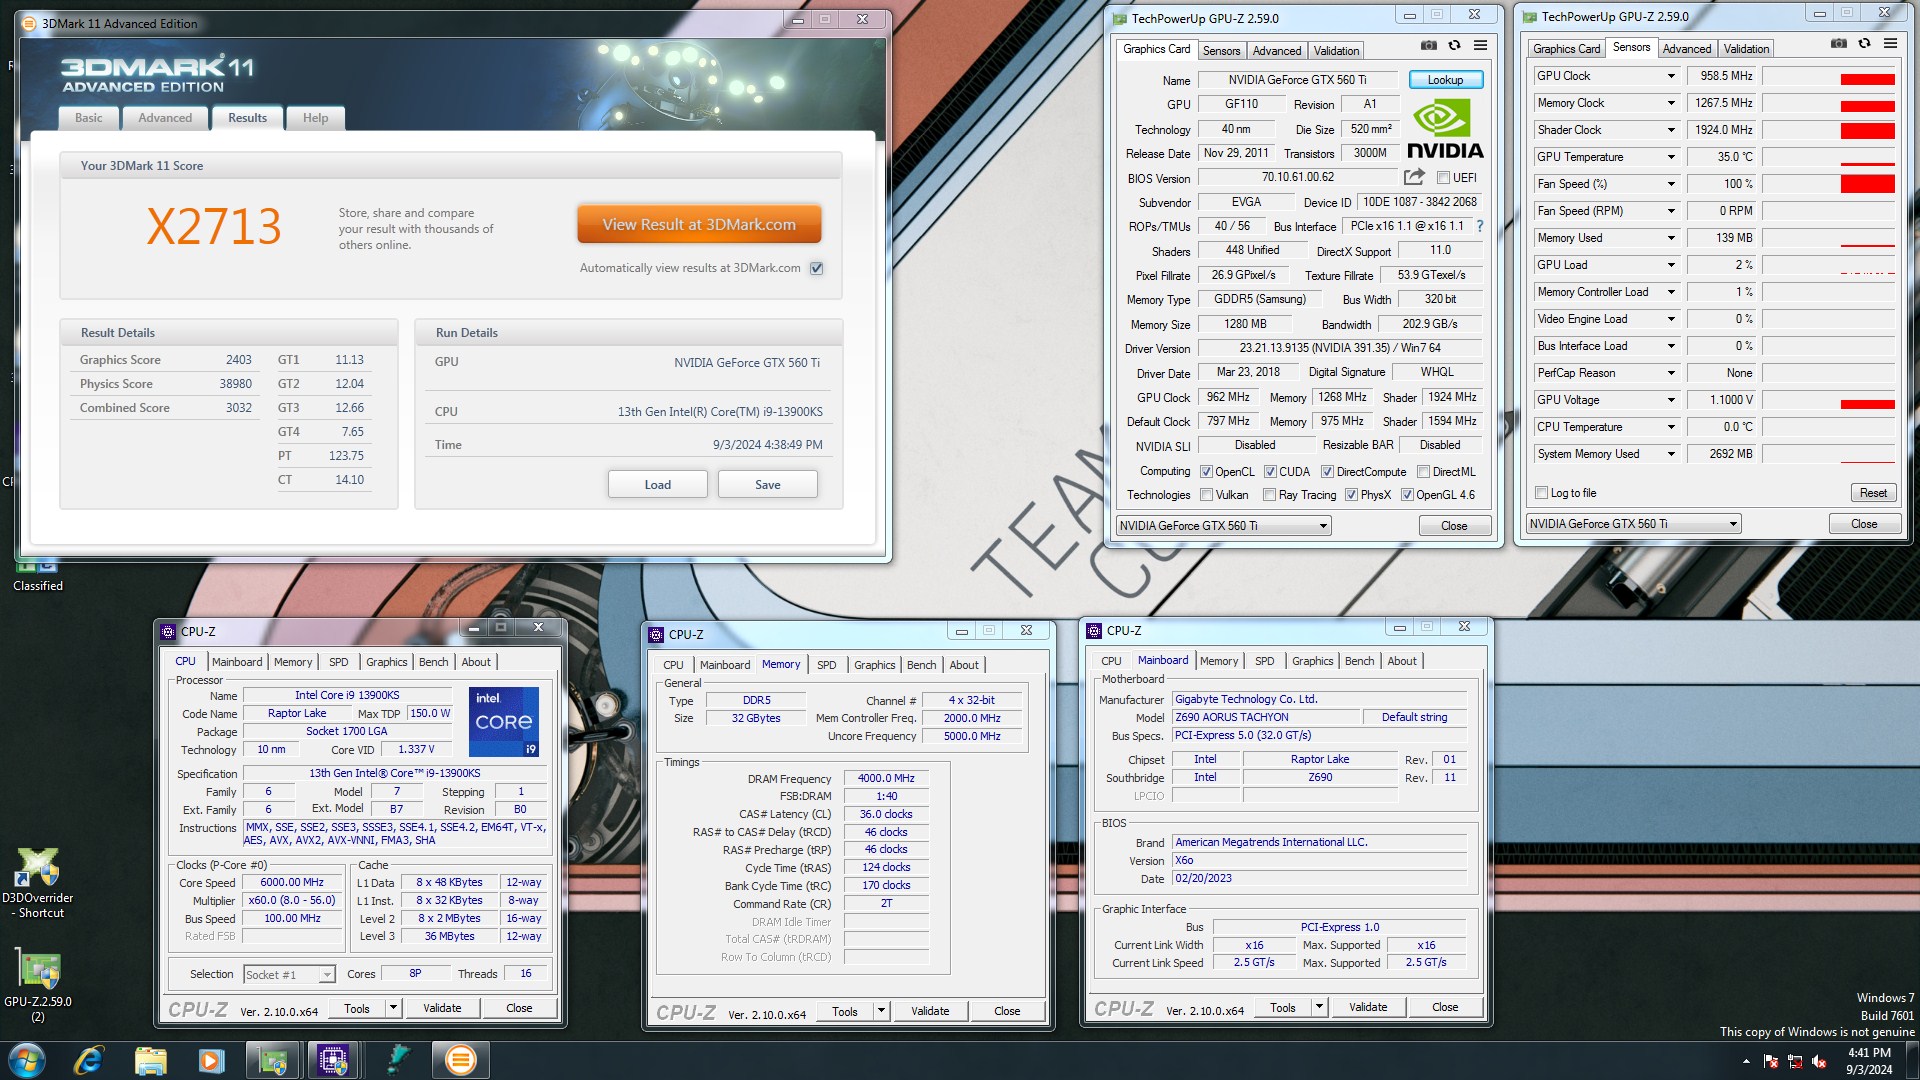Switch to the Advanced tab in 3DMark 11
The image size is (1920, 1080).
point(165,118)
